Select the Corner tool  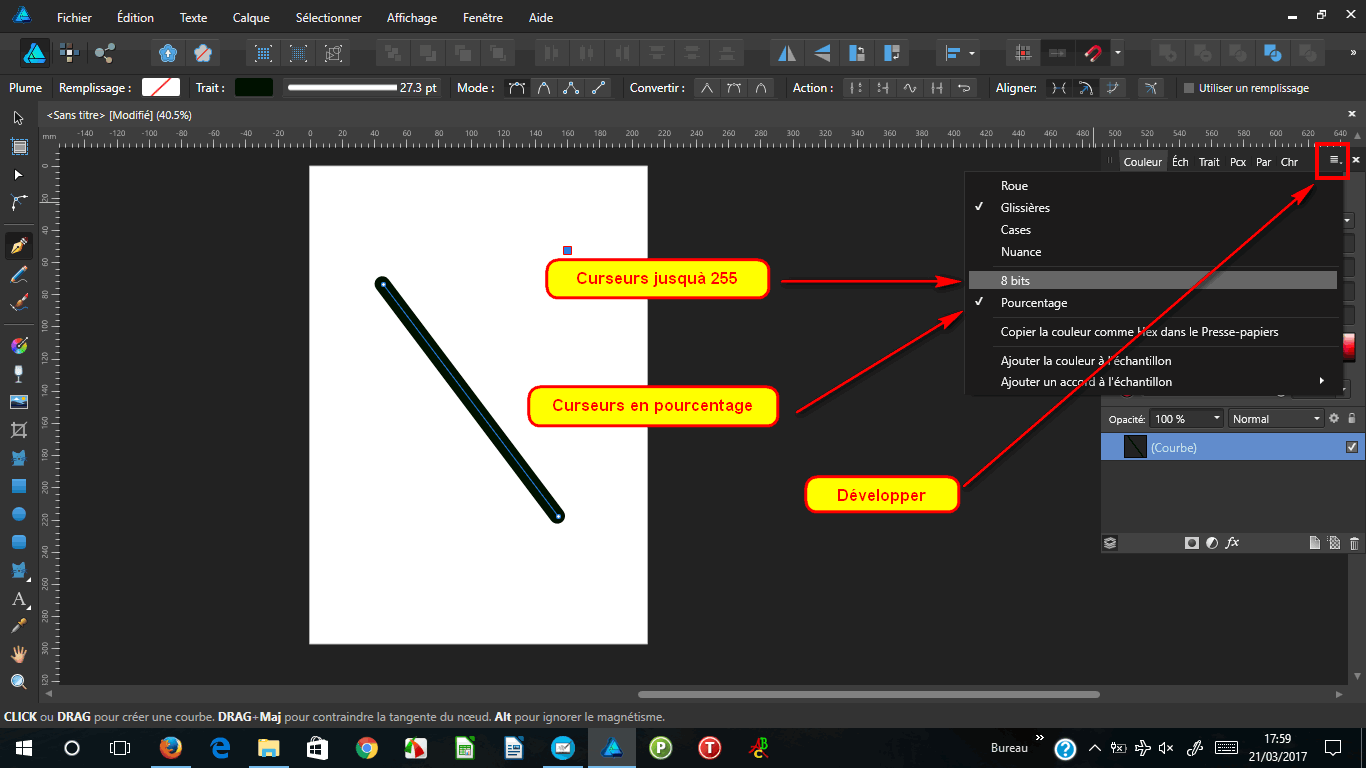click(18, 202)
